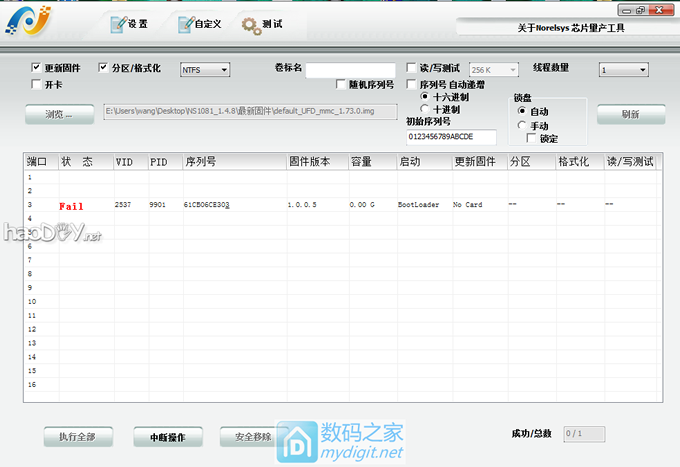Open the NTFS file system dropdown
Screen dimensions: 680x467
pos(205,69)
